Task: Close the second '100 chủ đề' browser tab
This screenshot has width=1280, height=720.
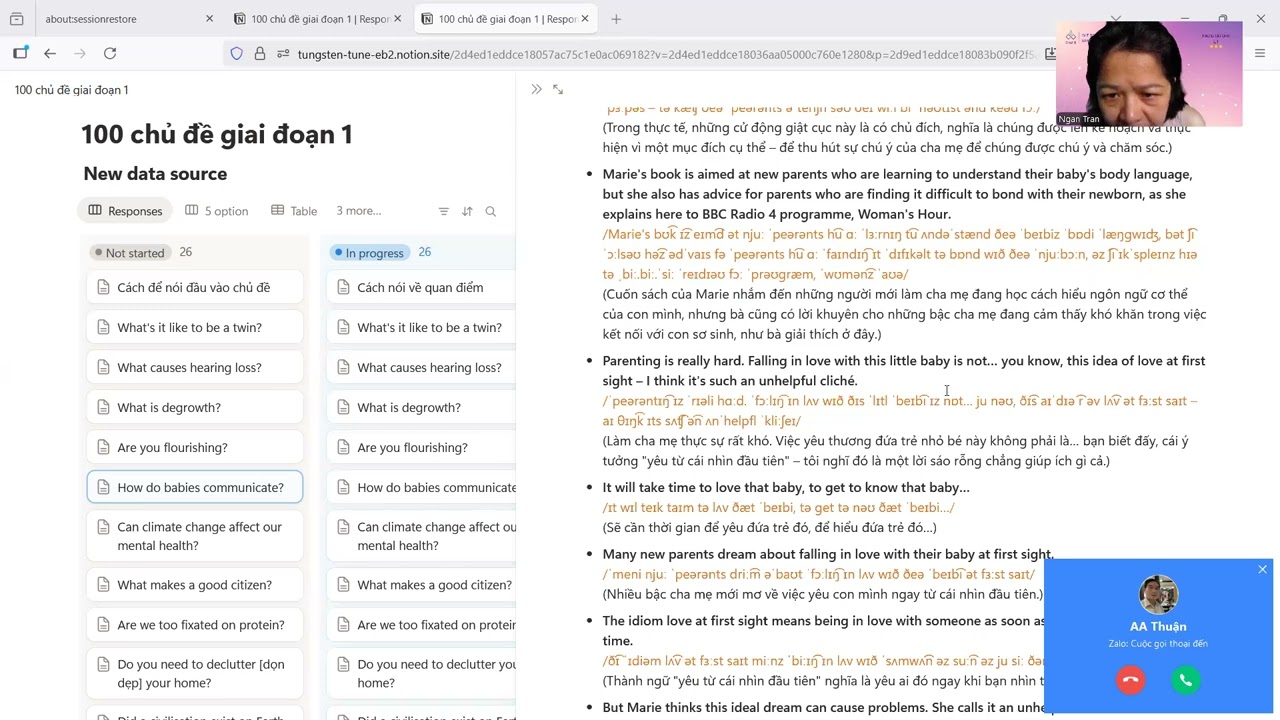Action: pyautogui.click(x=397, y=19)
